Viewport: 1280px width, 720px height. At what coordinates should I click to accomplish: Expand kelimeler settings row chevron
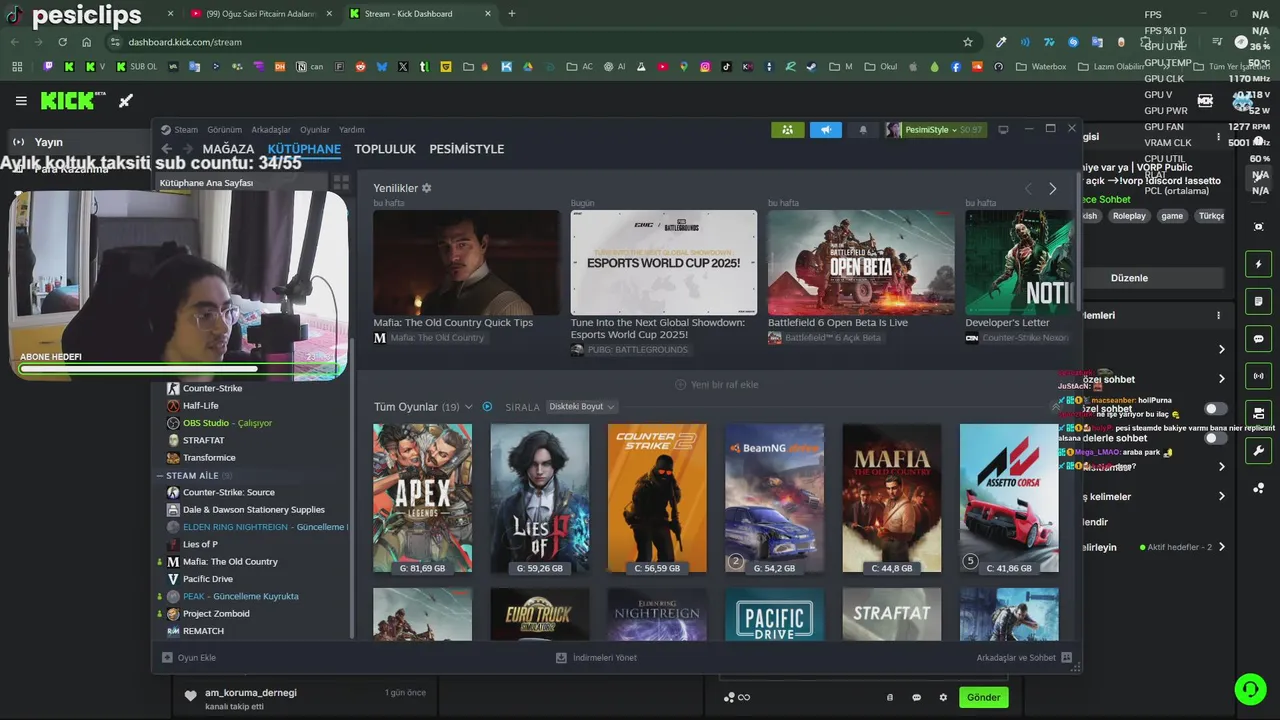coord(1221,497)
